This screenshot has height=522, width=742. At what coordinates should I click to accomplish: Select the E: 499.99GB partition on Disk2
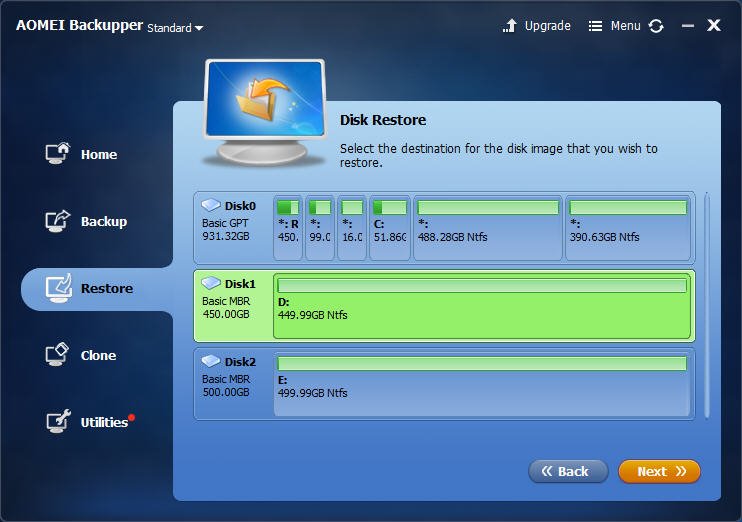pyautogui.click(x=482, y=384)
